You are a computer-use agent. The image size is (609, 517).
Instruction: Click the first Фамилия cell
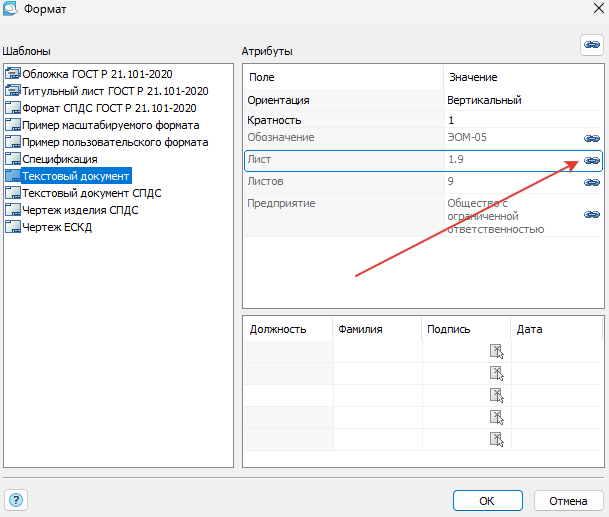tap(377, 351)
